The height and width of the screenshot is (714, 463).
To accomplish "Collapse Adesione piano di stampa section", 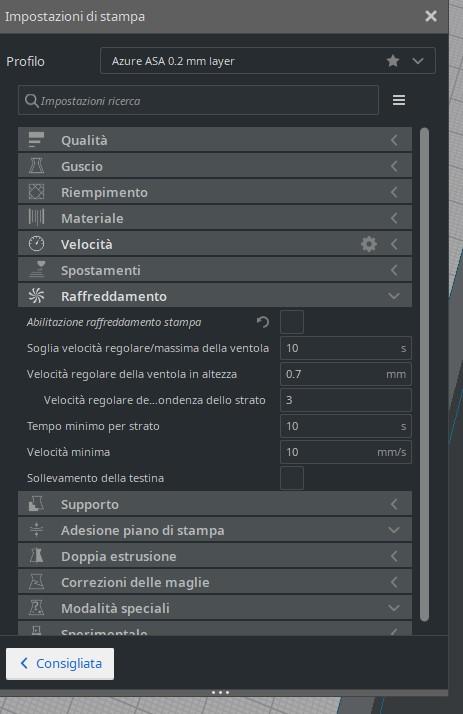I will pyautogui.click(x=215, y=530).
